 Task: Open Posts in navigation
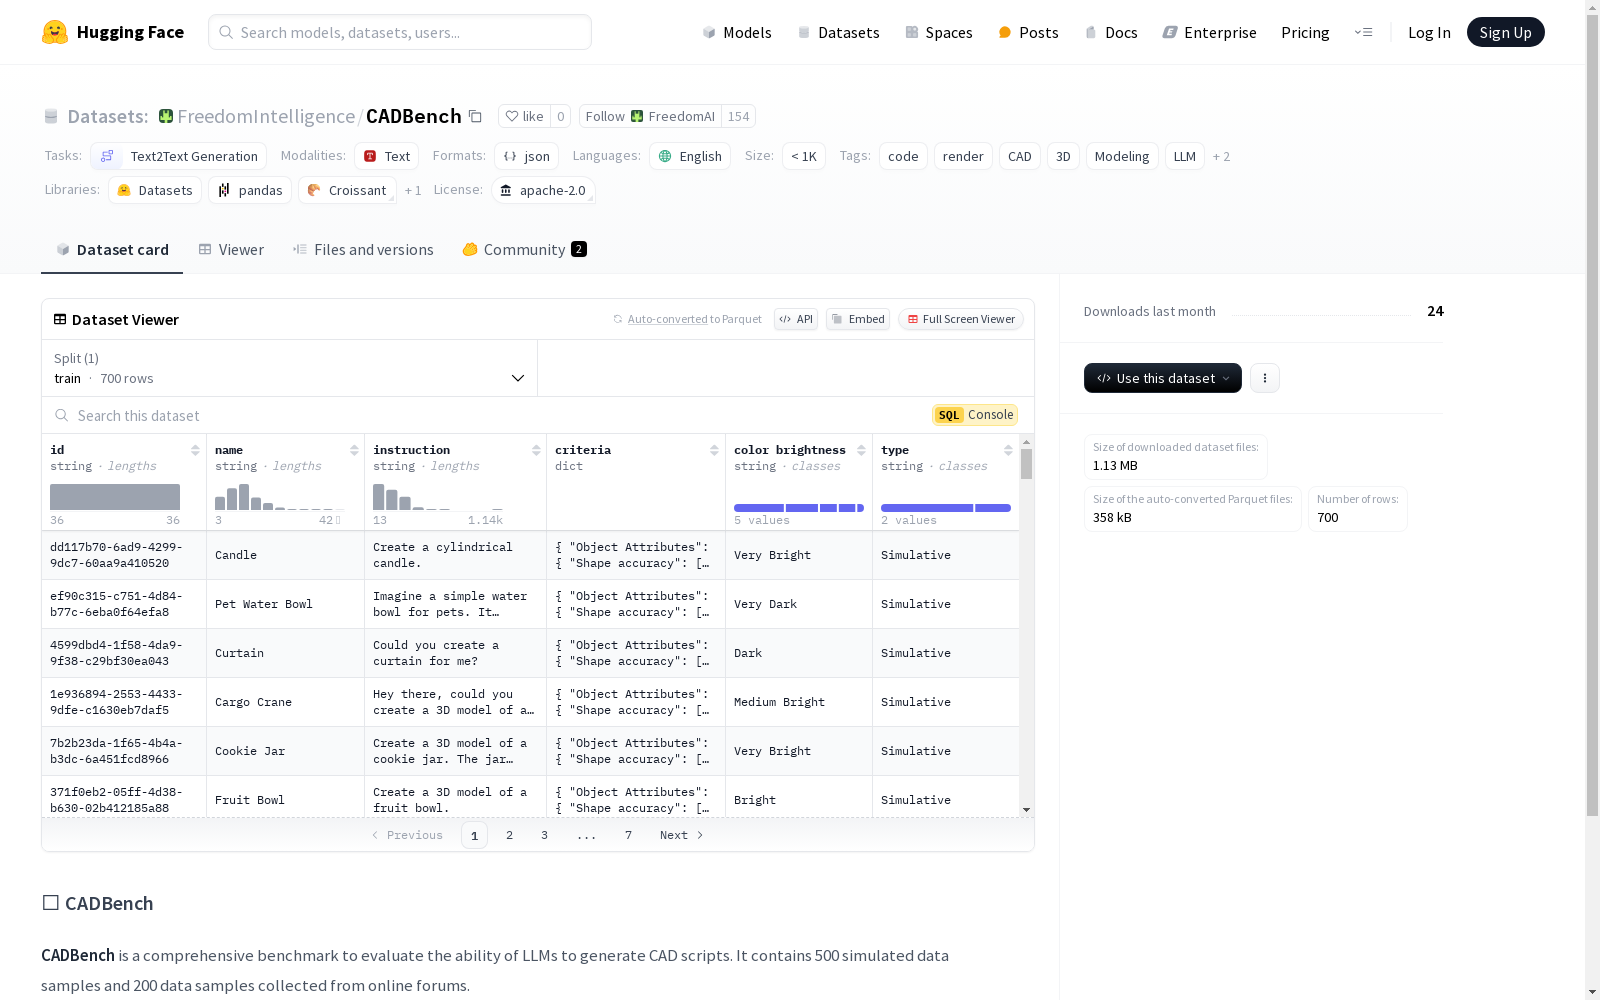click(x=1028, y=32)
